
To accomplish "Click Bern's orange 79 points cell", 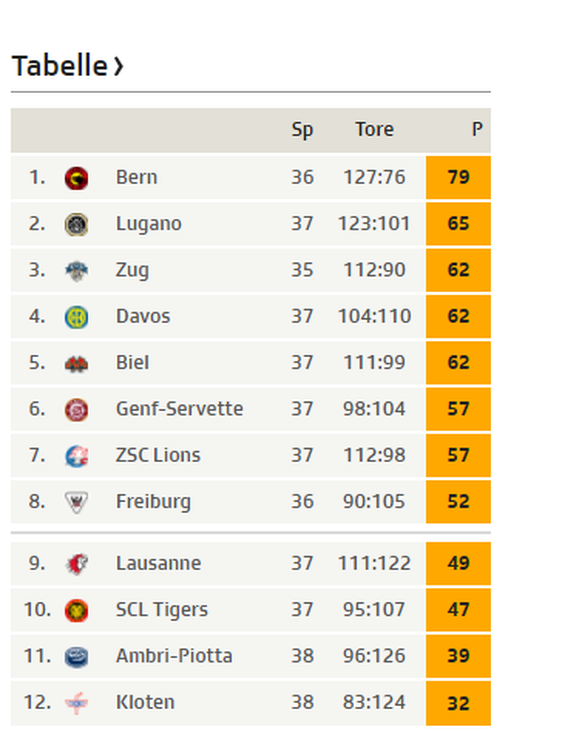I will click(x=458, y=178).
